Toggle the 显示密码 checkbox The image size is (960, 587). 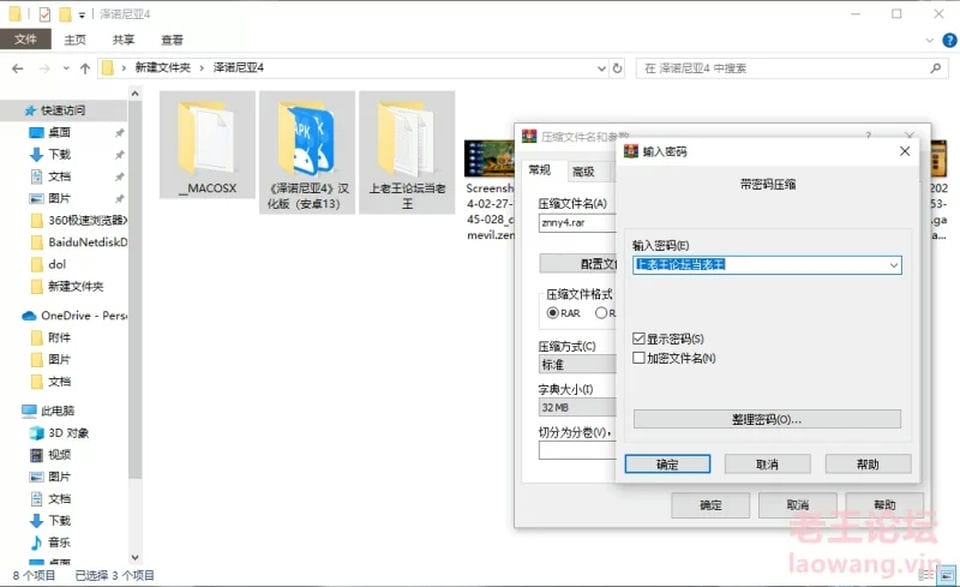pyautogui.click(x=639, y=338)
